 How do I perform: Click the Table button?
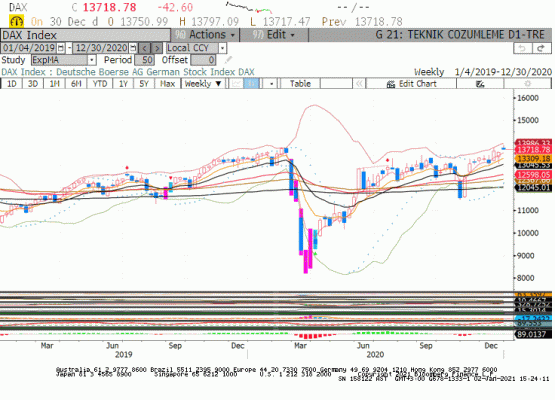pos(300,84)
